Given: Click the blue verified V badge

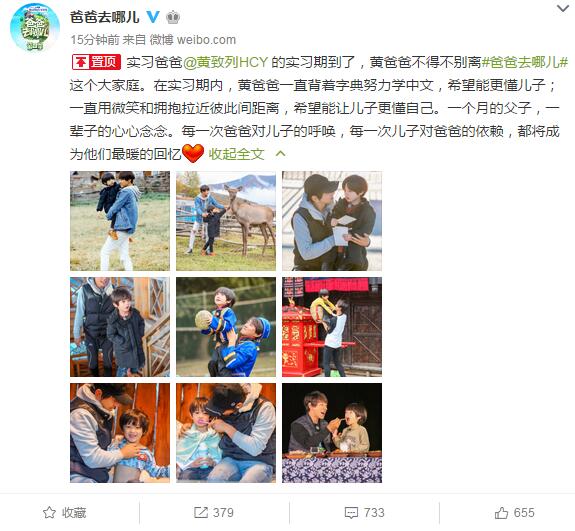Looking at the screenshot, I should coord(153,17).
